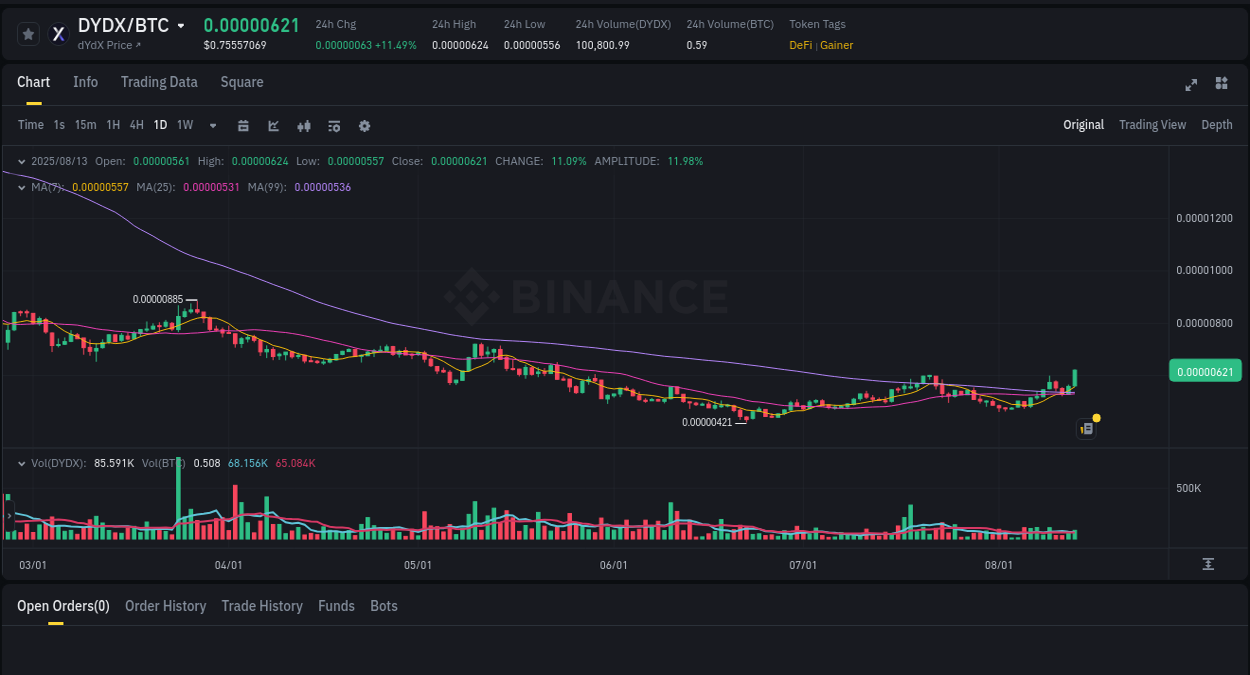This screenshot has height=675, width=1250.
Task: Collapse the OHLC info row chevron
Action: [21, 160]
